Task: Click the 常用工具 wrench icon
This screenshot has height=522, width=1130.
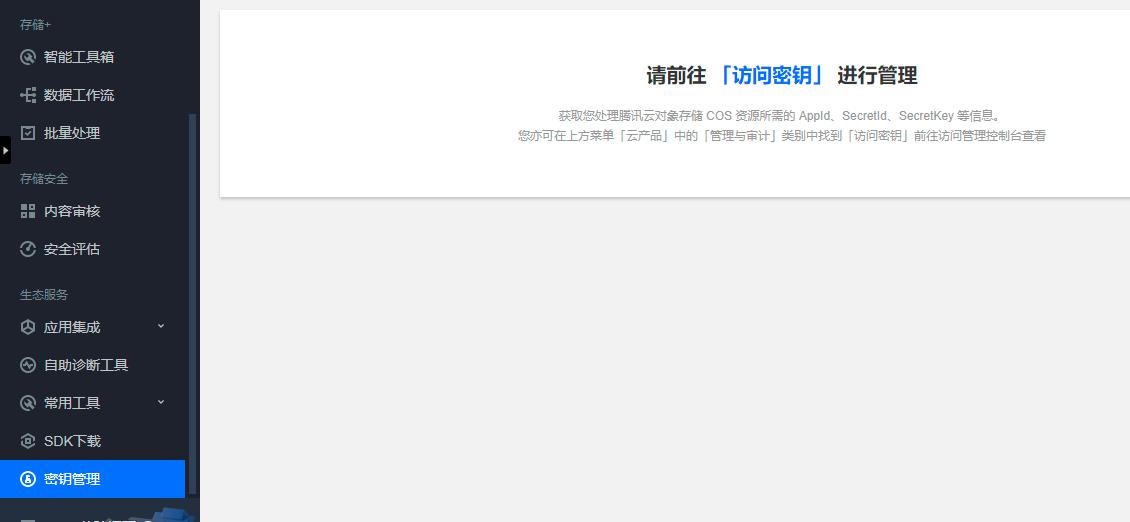Action: coord(28,403)
